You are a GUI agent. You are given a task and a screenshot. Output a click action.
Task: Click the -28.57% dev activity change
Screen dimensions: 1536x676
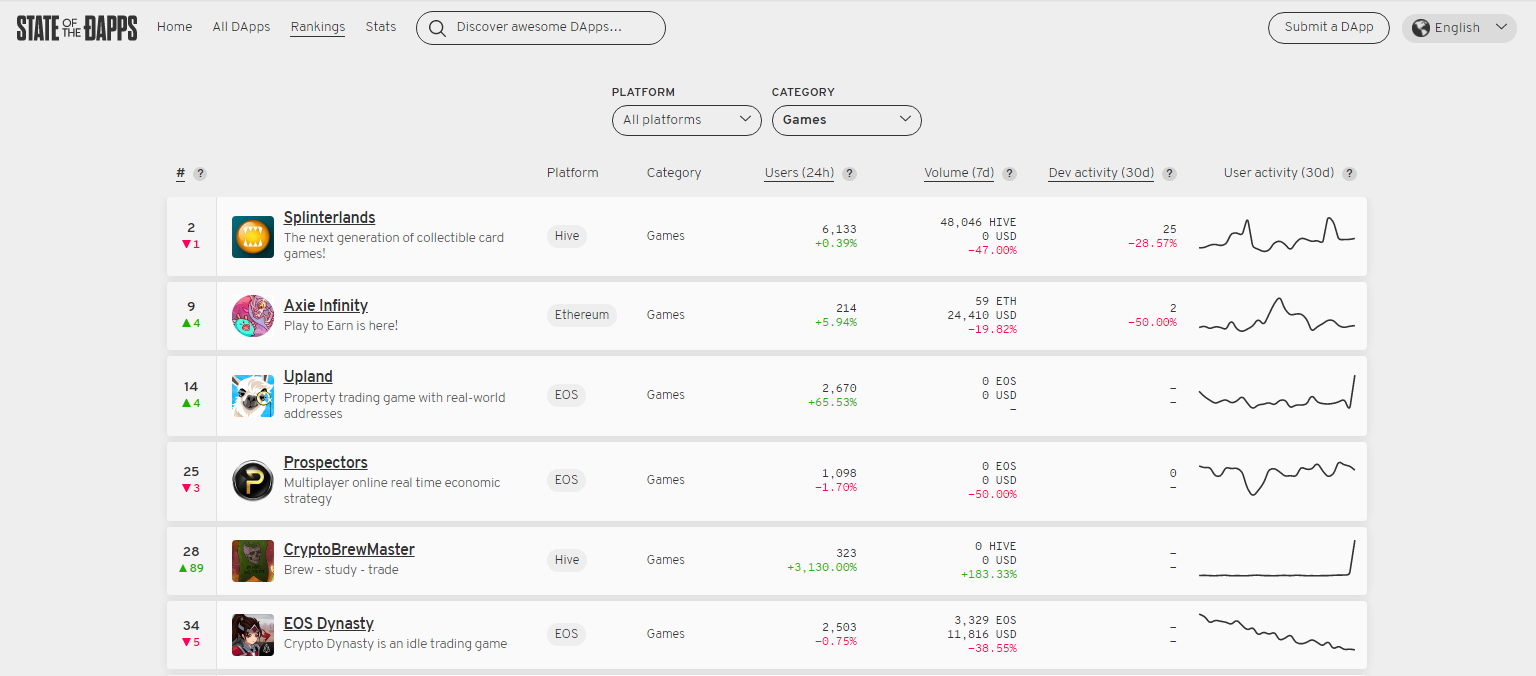(1151, 243)
